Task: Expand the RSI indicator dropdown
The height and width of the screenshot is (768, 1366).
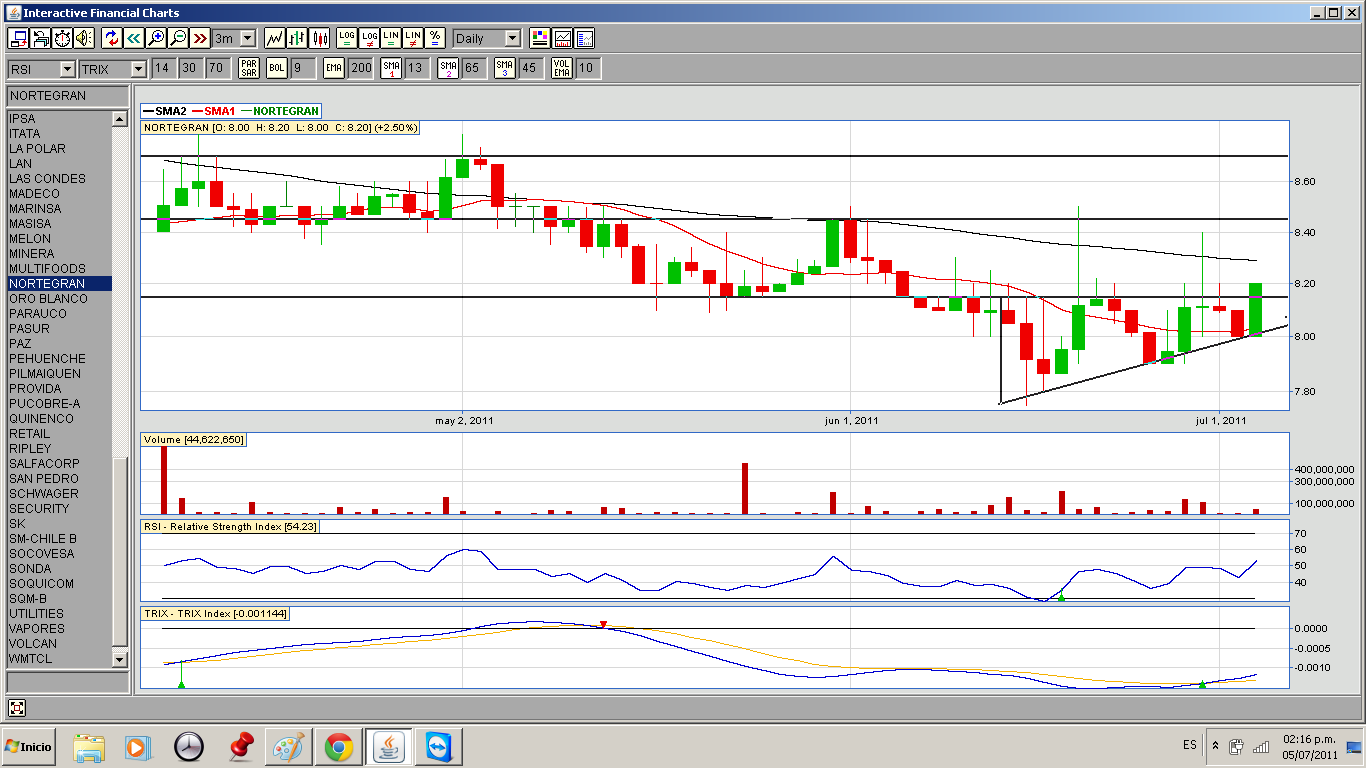Action: coord(67,68)
